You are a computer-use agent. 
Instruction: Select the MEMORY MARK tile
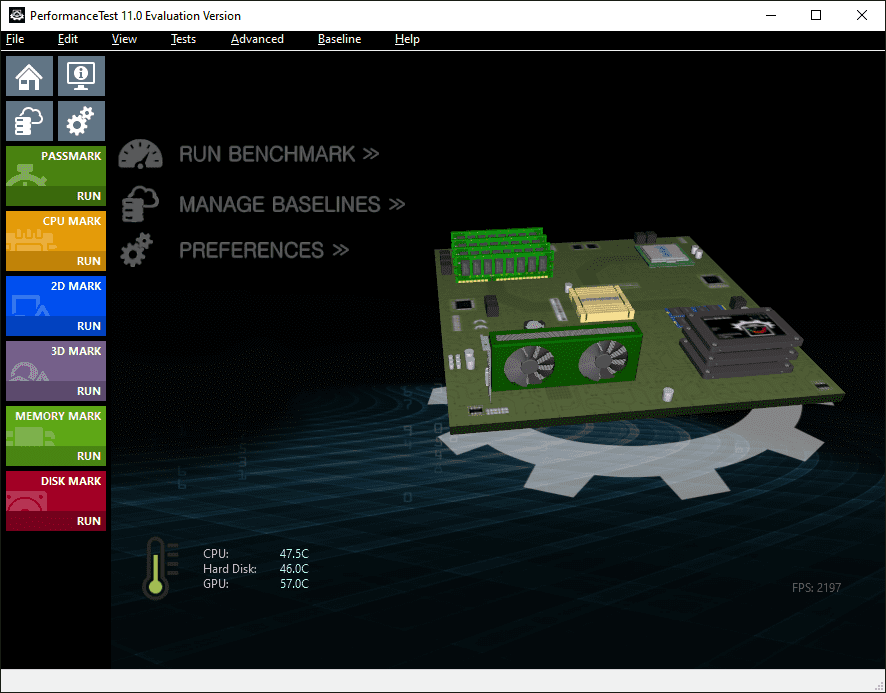pos(56,427)
